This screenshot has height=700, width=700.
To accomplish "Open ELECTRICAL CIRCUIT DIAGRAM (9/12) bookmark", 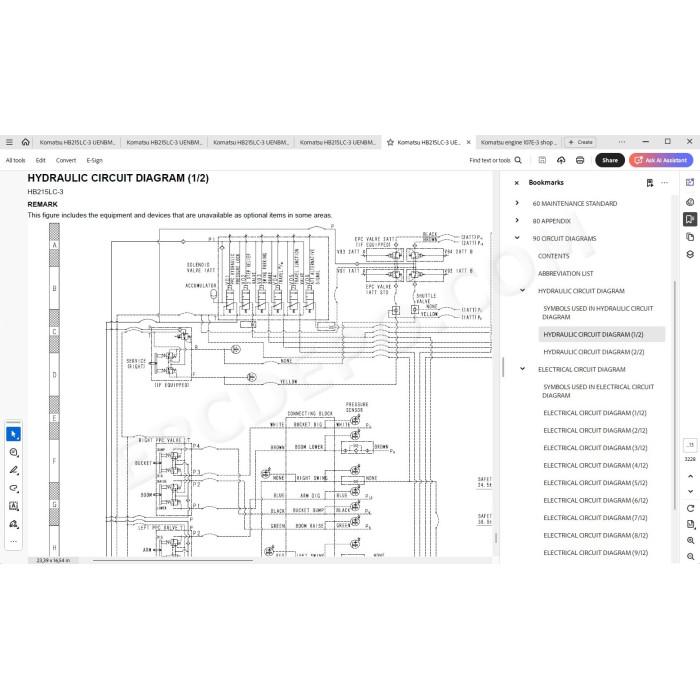I will (595, 553).
